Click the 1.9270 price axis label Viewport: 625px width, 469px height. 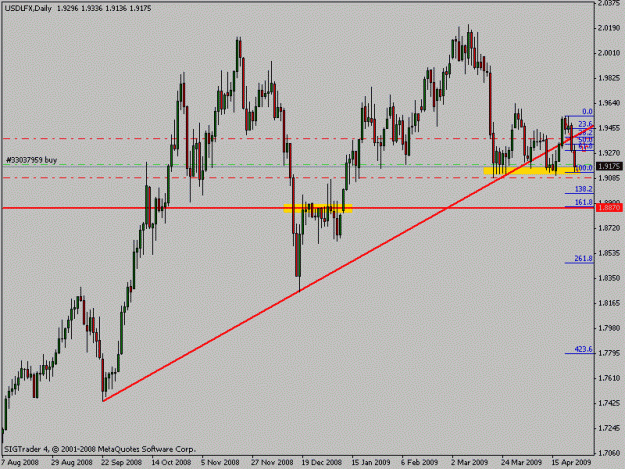pos(609,153)
